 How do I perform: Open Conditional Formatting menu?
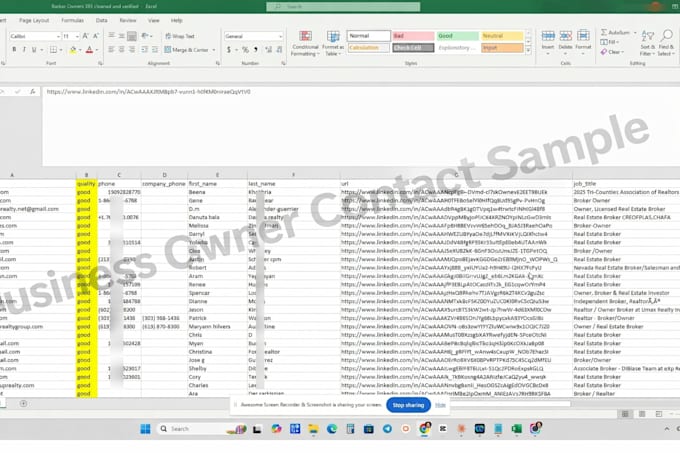(305, 43)
